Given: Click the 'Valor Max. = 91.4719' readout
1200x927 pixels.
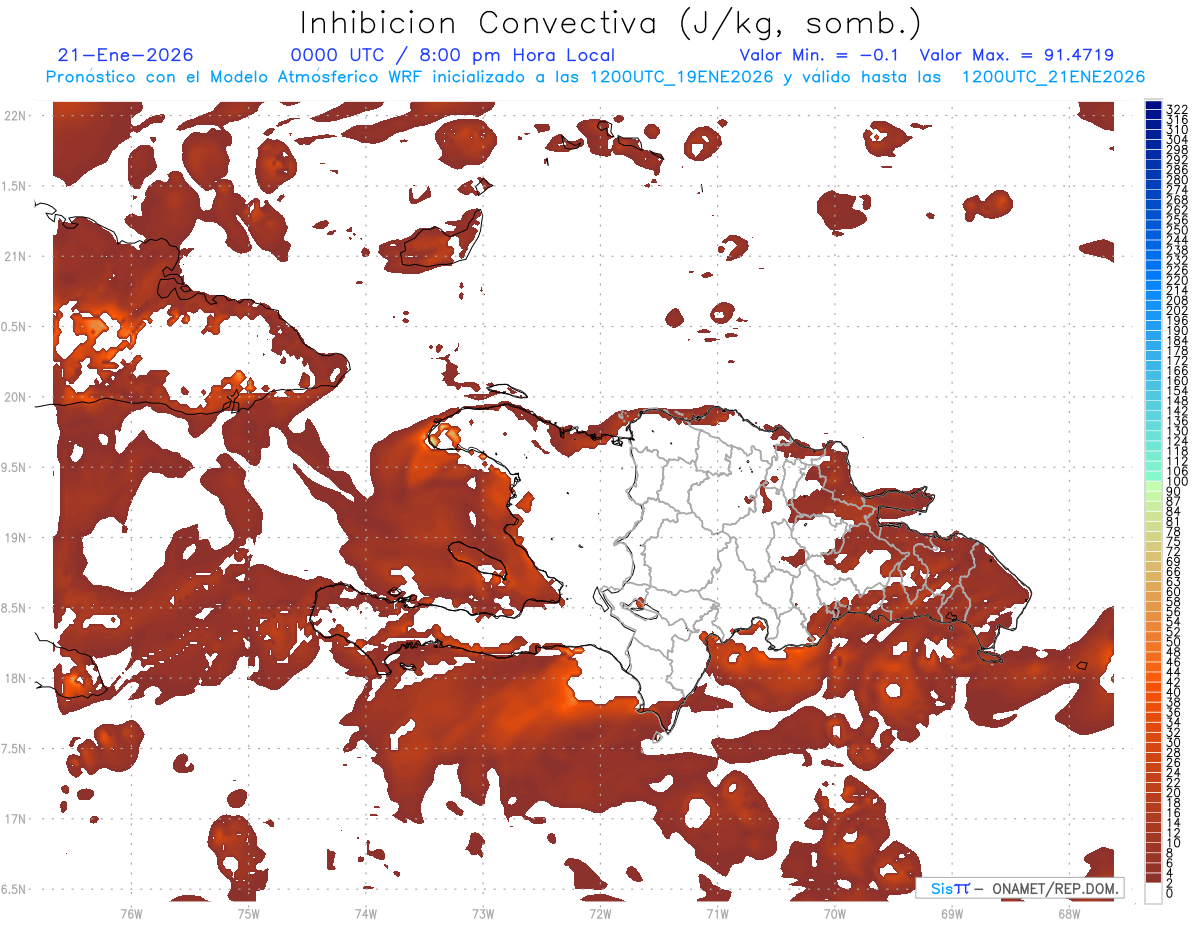Looking at the screenshot, I should tap(1016, 56).
